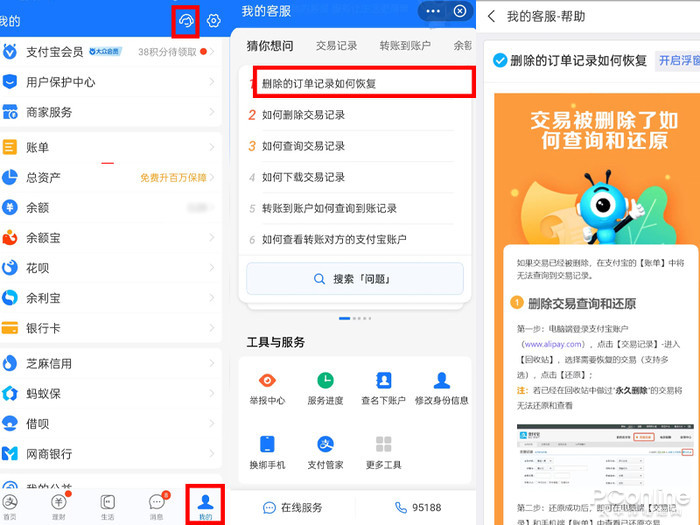The image size is (700, 525).
Task: Tap the help article orange banner image
Action: click(x=597, y=169)
